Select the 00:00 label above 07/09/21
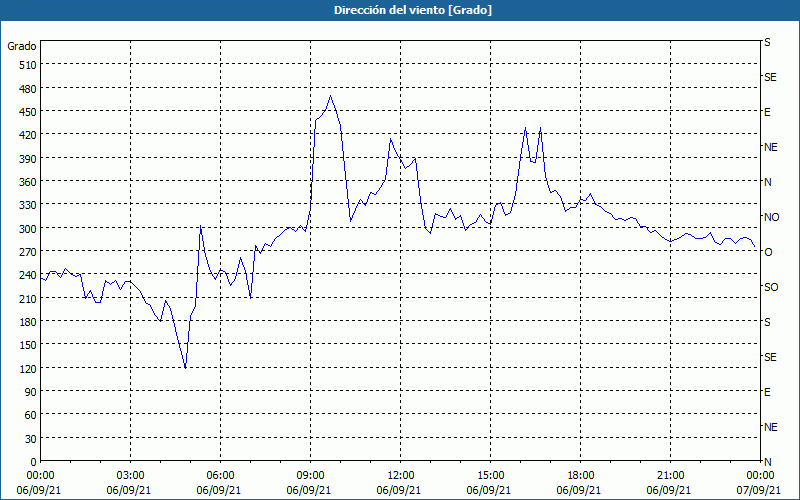800x500 pixels. [760, 476]
